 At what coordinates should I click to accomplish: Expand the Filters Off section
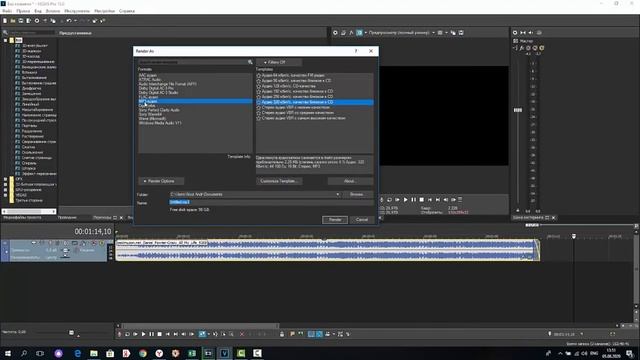pos(279,62)
